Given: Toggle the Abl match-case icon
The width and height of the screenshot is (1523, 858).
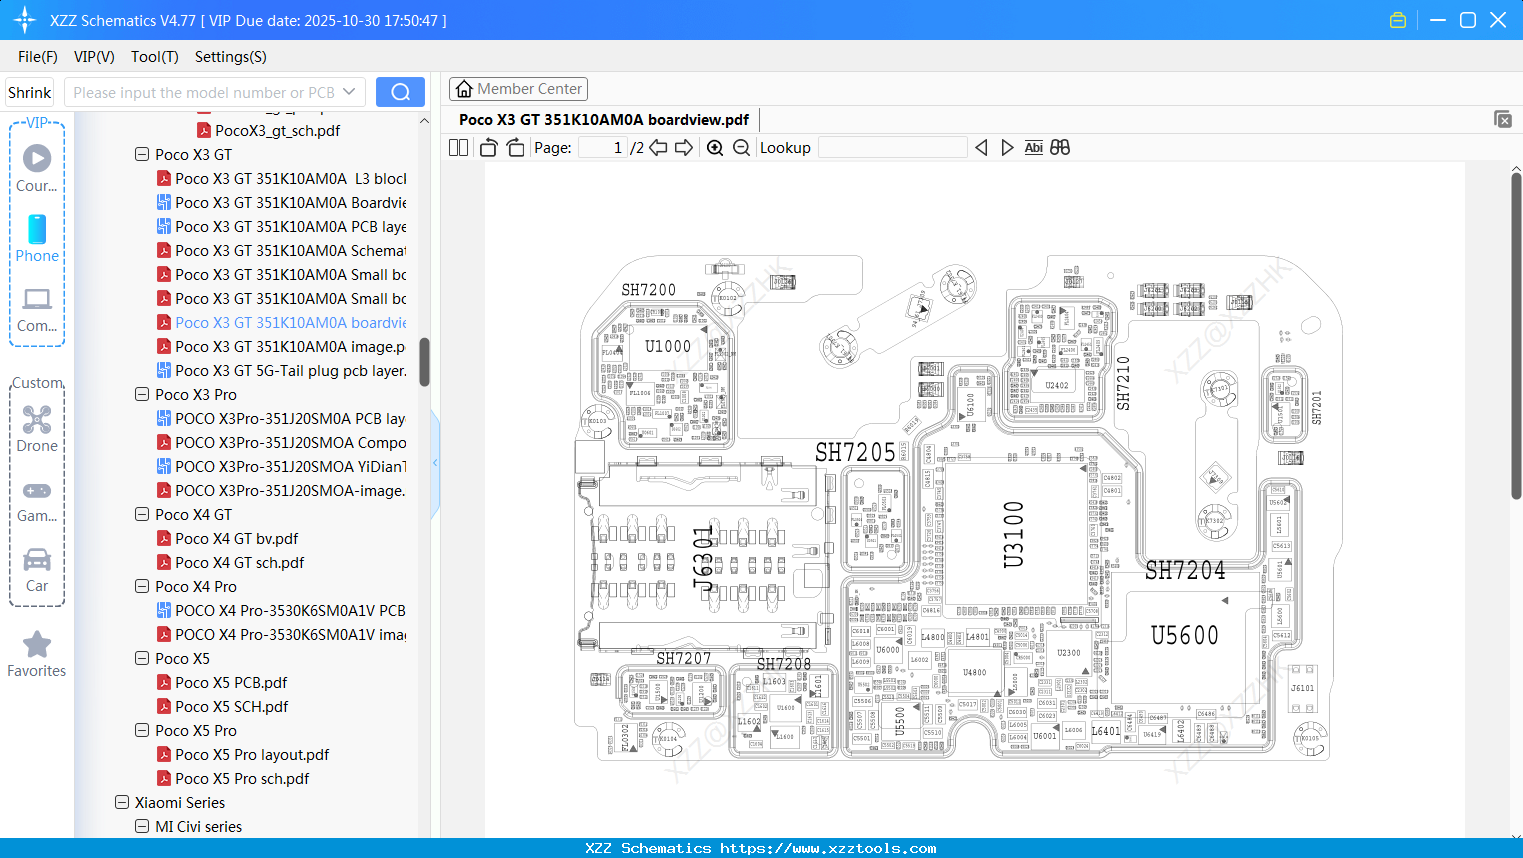Looking at the screenshot, I should click(1033, 148).
